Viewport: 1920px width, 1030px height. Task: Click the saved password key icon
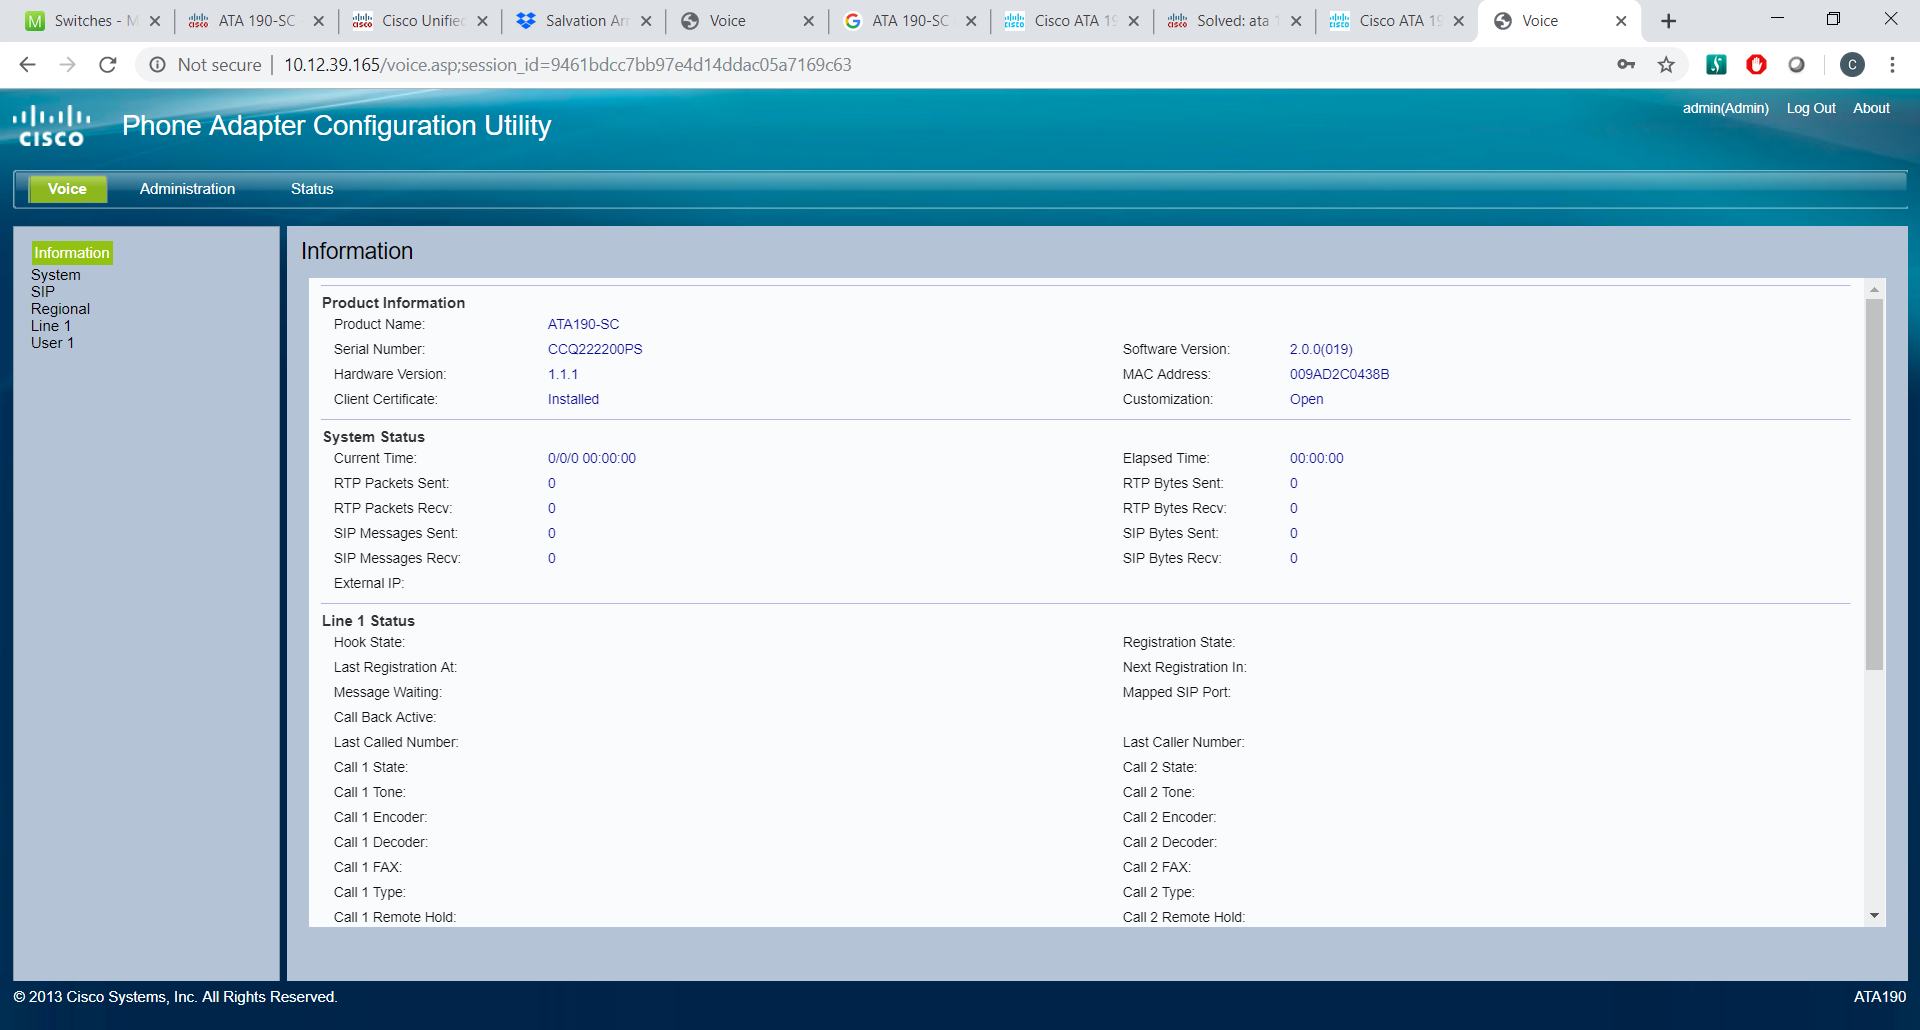[1626, 65]
